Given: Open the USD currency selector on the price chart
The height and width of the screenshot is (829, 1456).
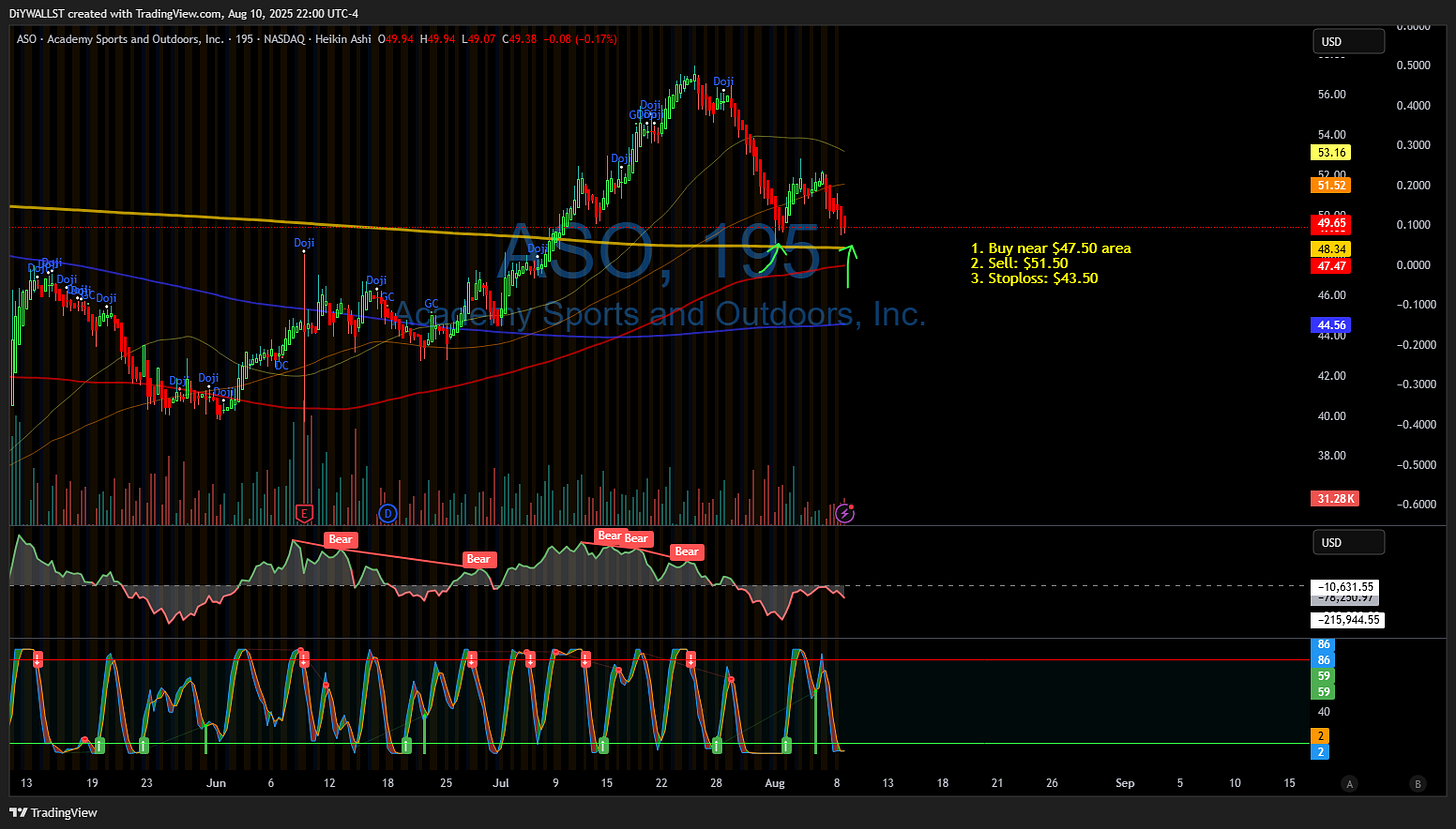Looking at the screenshot, I should coord(1348,42).
